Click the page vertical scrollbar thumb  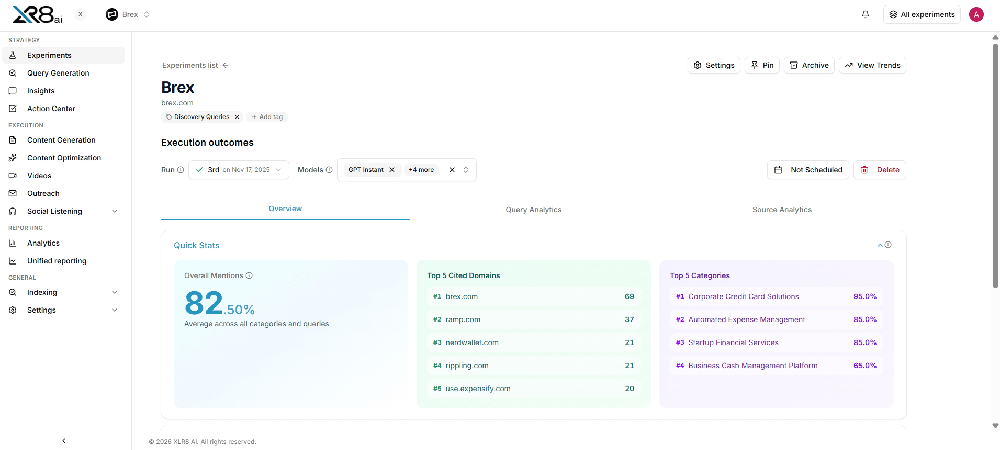(x=995, y=166)
